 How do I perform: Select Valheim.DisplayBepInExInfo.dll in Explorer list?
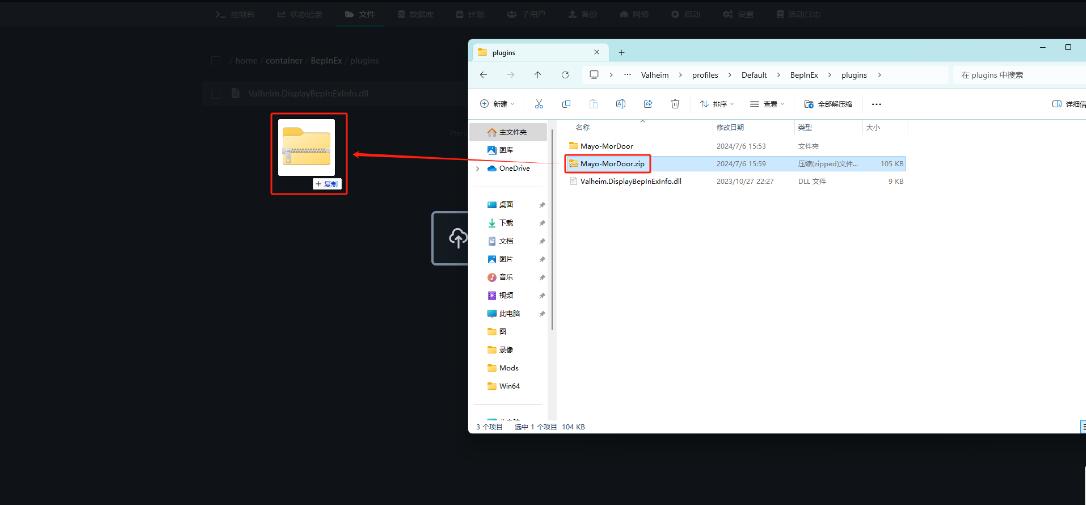[736, 181]
